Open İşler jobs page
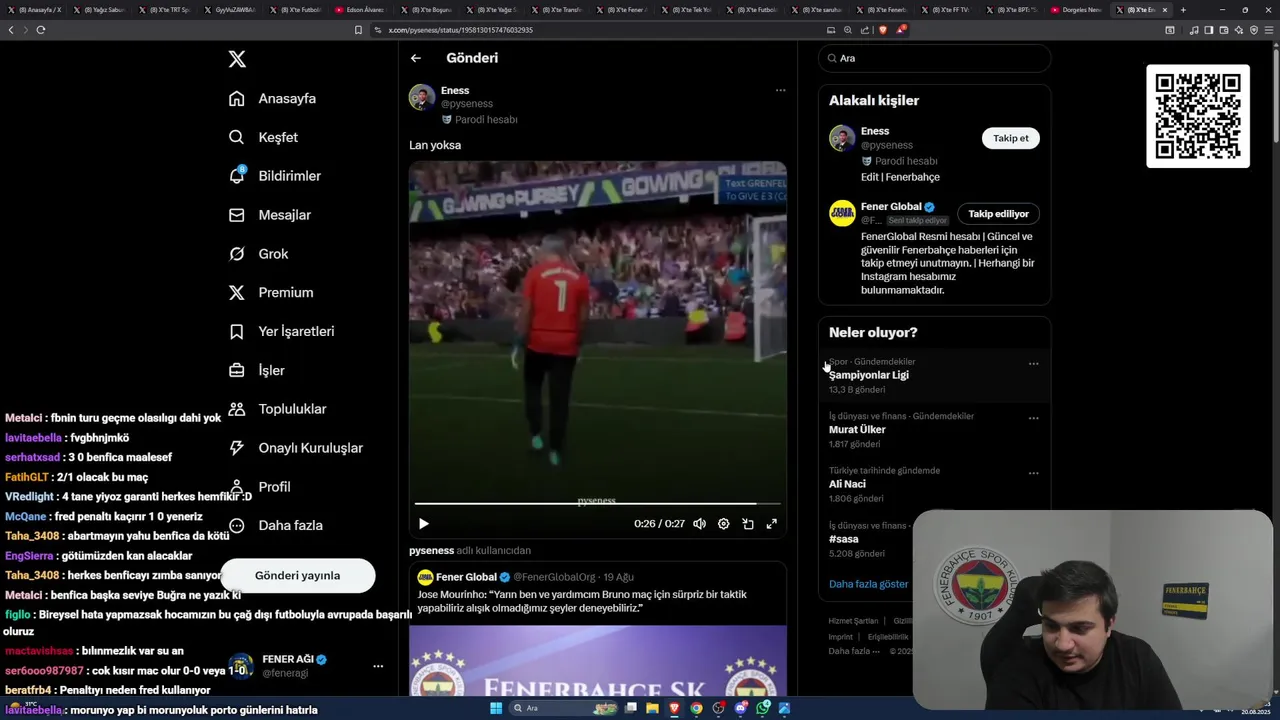This screenshot has height=720, width=1280. pos(256,370)
